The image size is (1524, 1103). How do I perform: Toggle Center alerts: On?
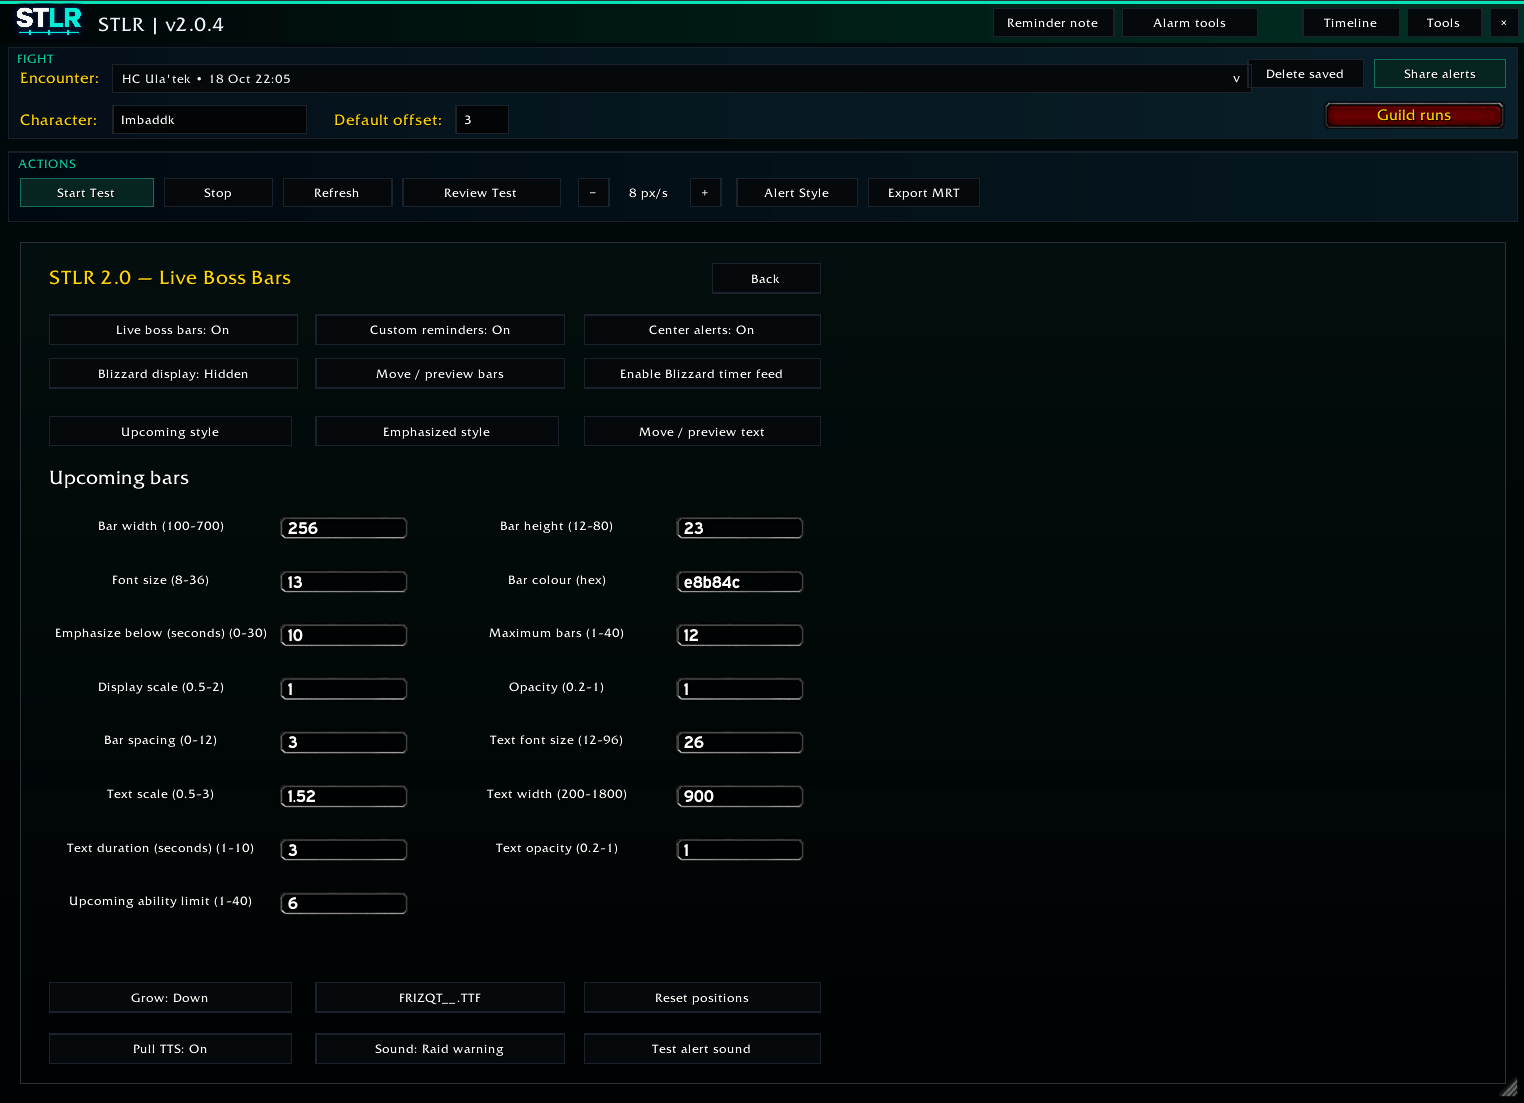pyautogui.click(x=702, y=330)
